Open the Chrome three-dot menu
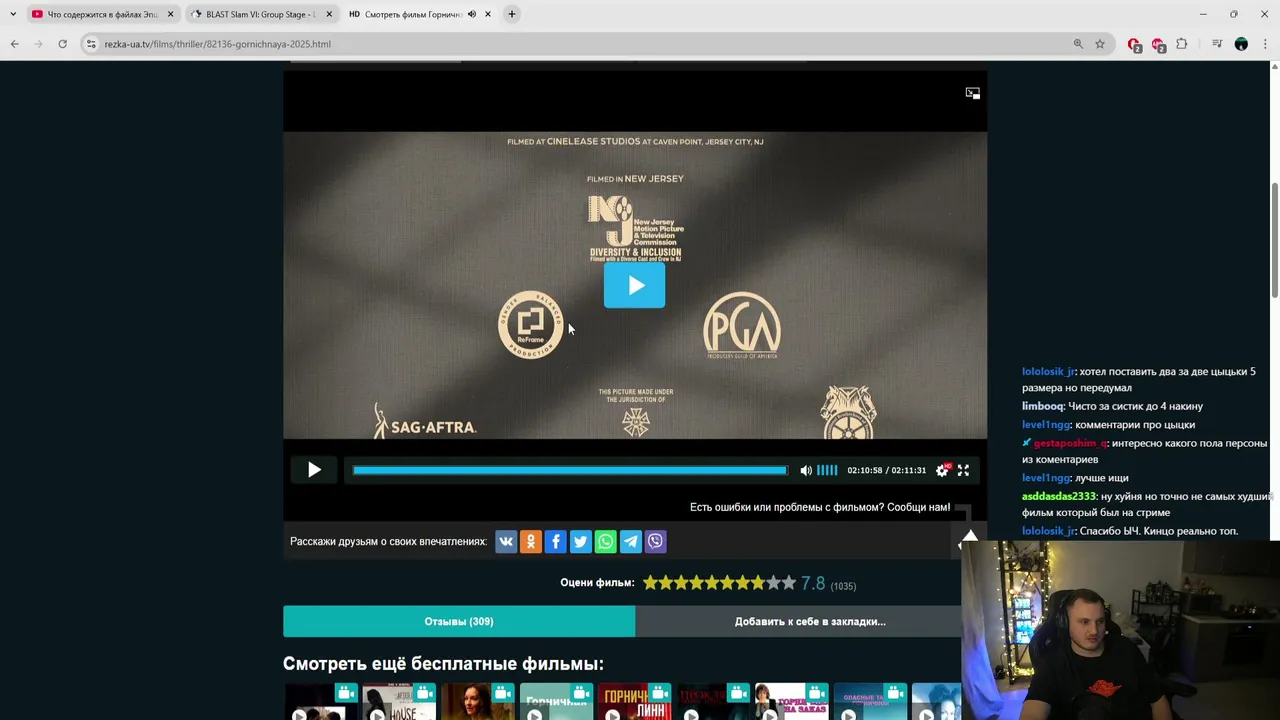1280x720 pixels. 1265,44
